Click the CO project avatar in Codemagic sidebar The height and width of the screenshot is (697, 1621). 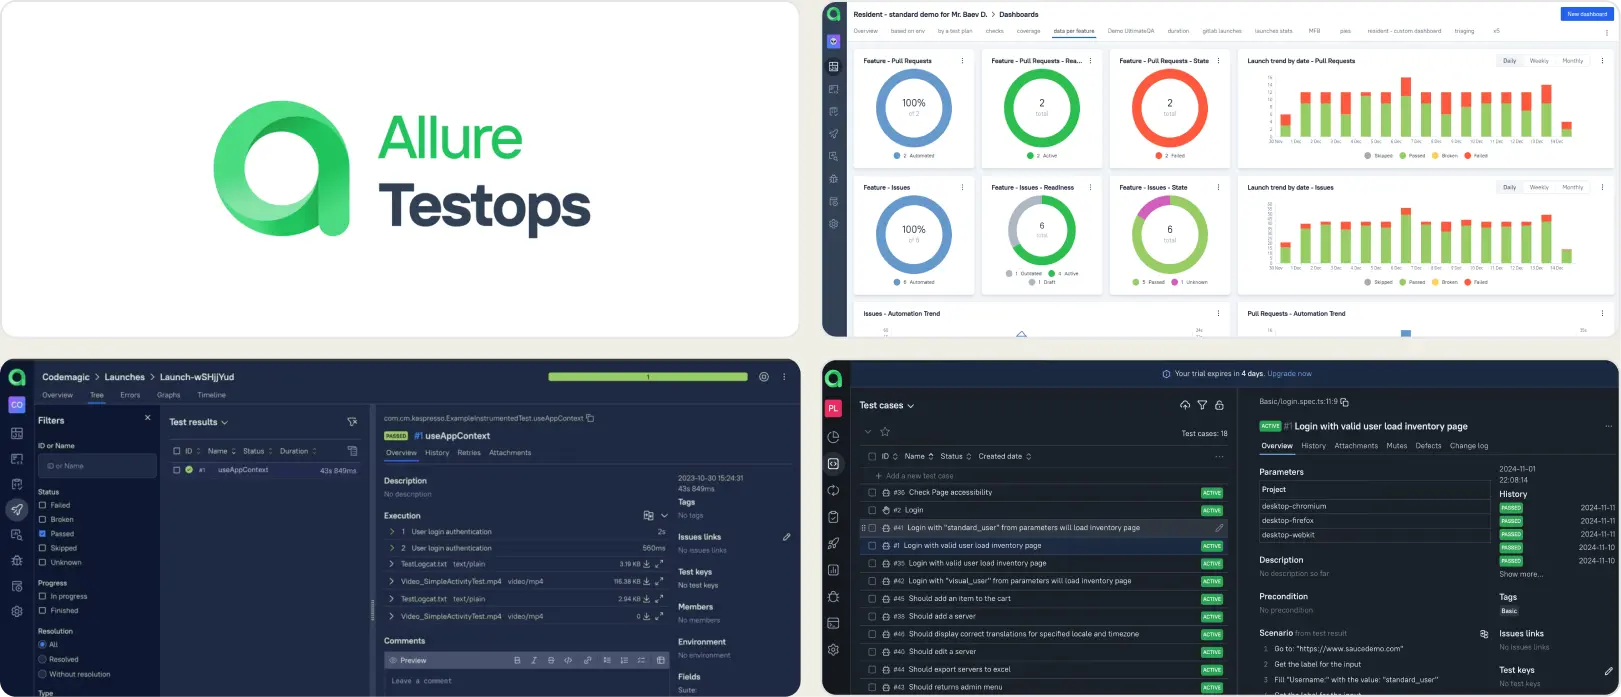point(17,405)
